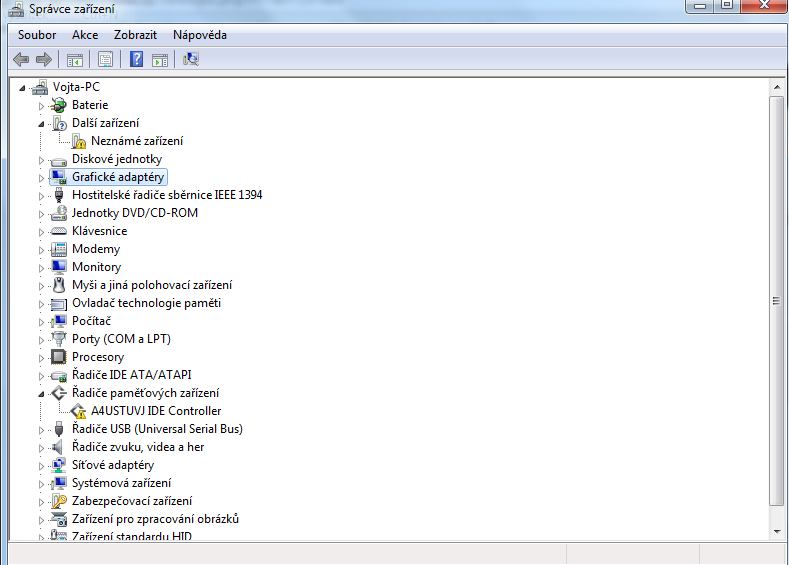This screenshot has height=565, width=789.
Task: Click the Porty COM and LPT icon
Action: coord(59,339)
